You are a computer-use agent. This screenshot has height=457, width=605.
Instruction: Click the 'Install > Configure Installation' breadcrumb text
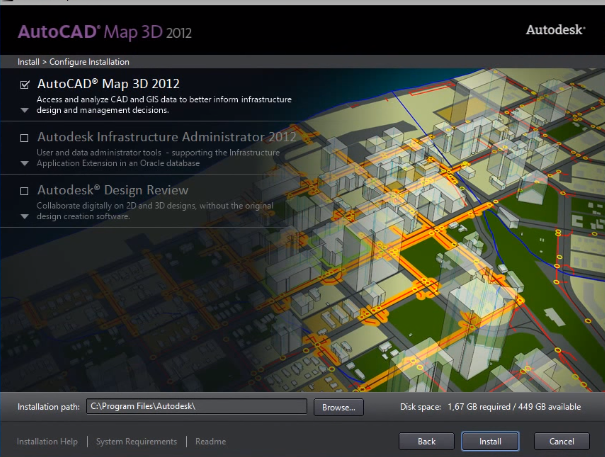pos(73,62)
